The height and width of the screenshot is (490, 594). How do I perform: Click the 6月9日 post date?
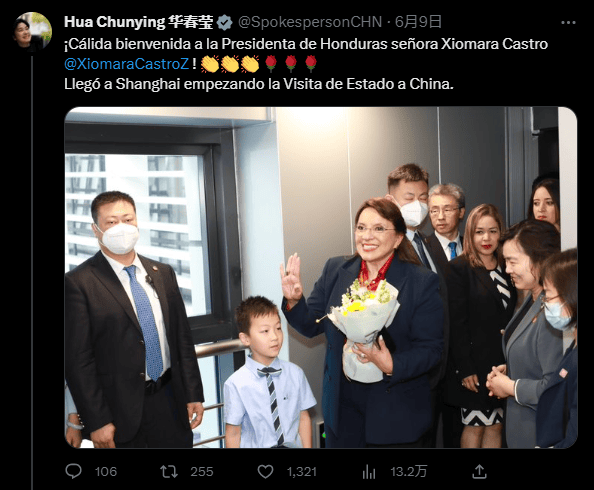point(419,22)
